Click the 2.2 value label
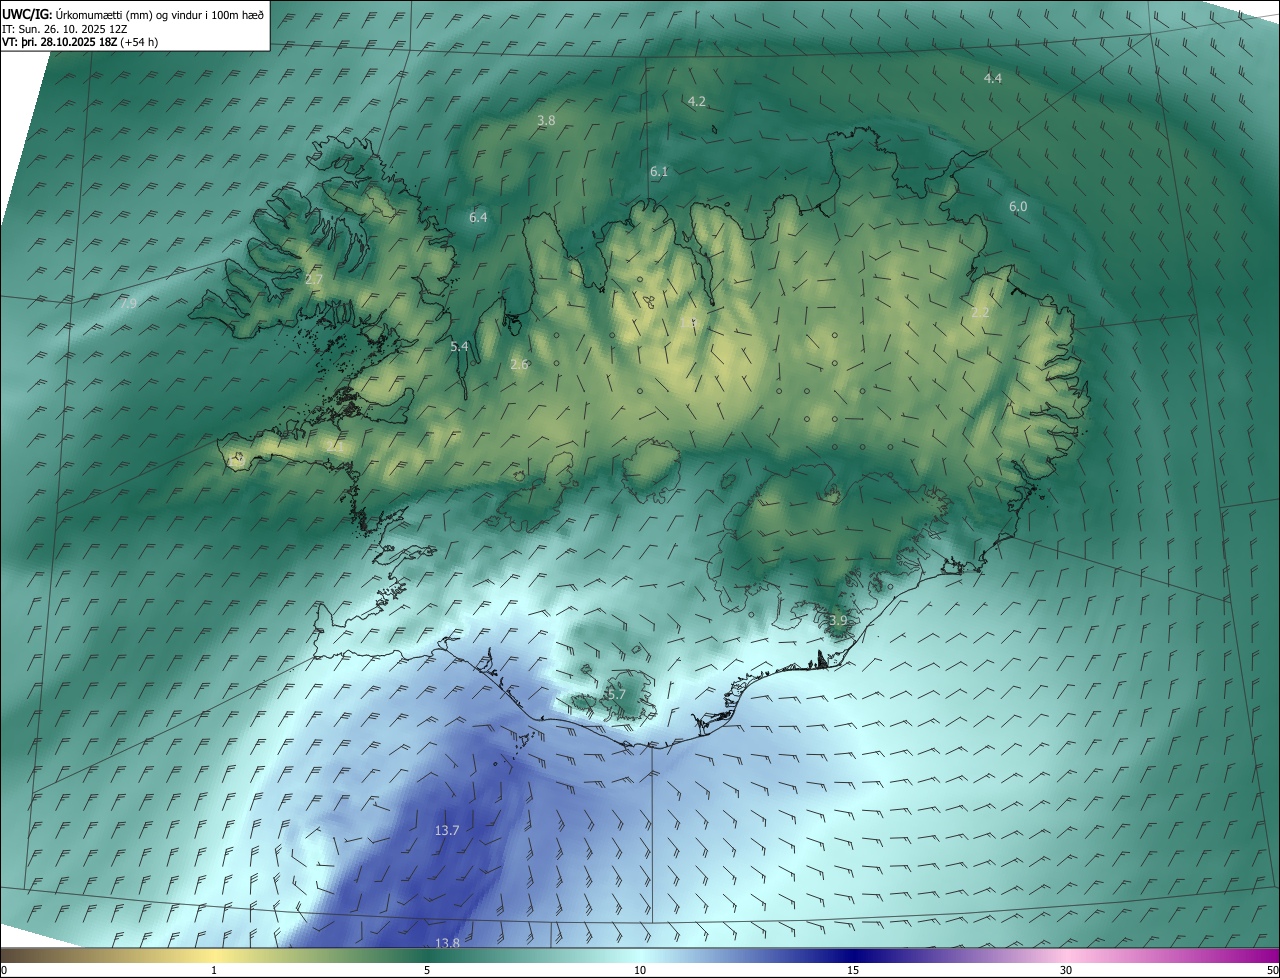1280x978 pixels. click(980, 313)
